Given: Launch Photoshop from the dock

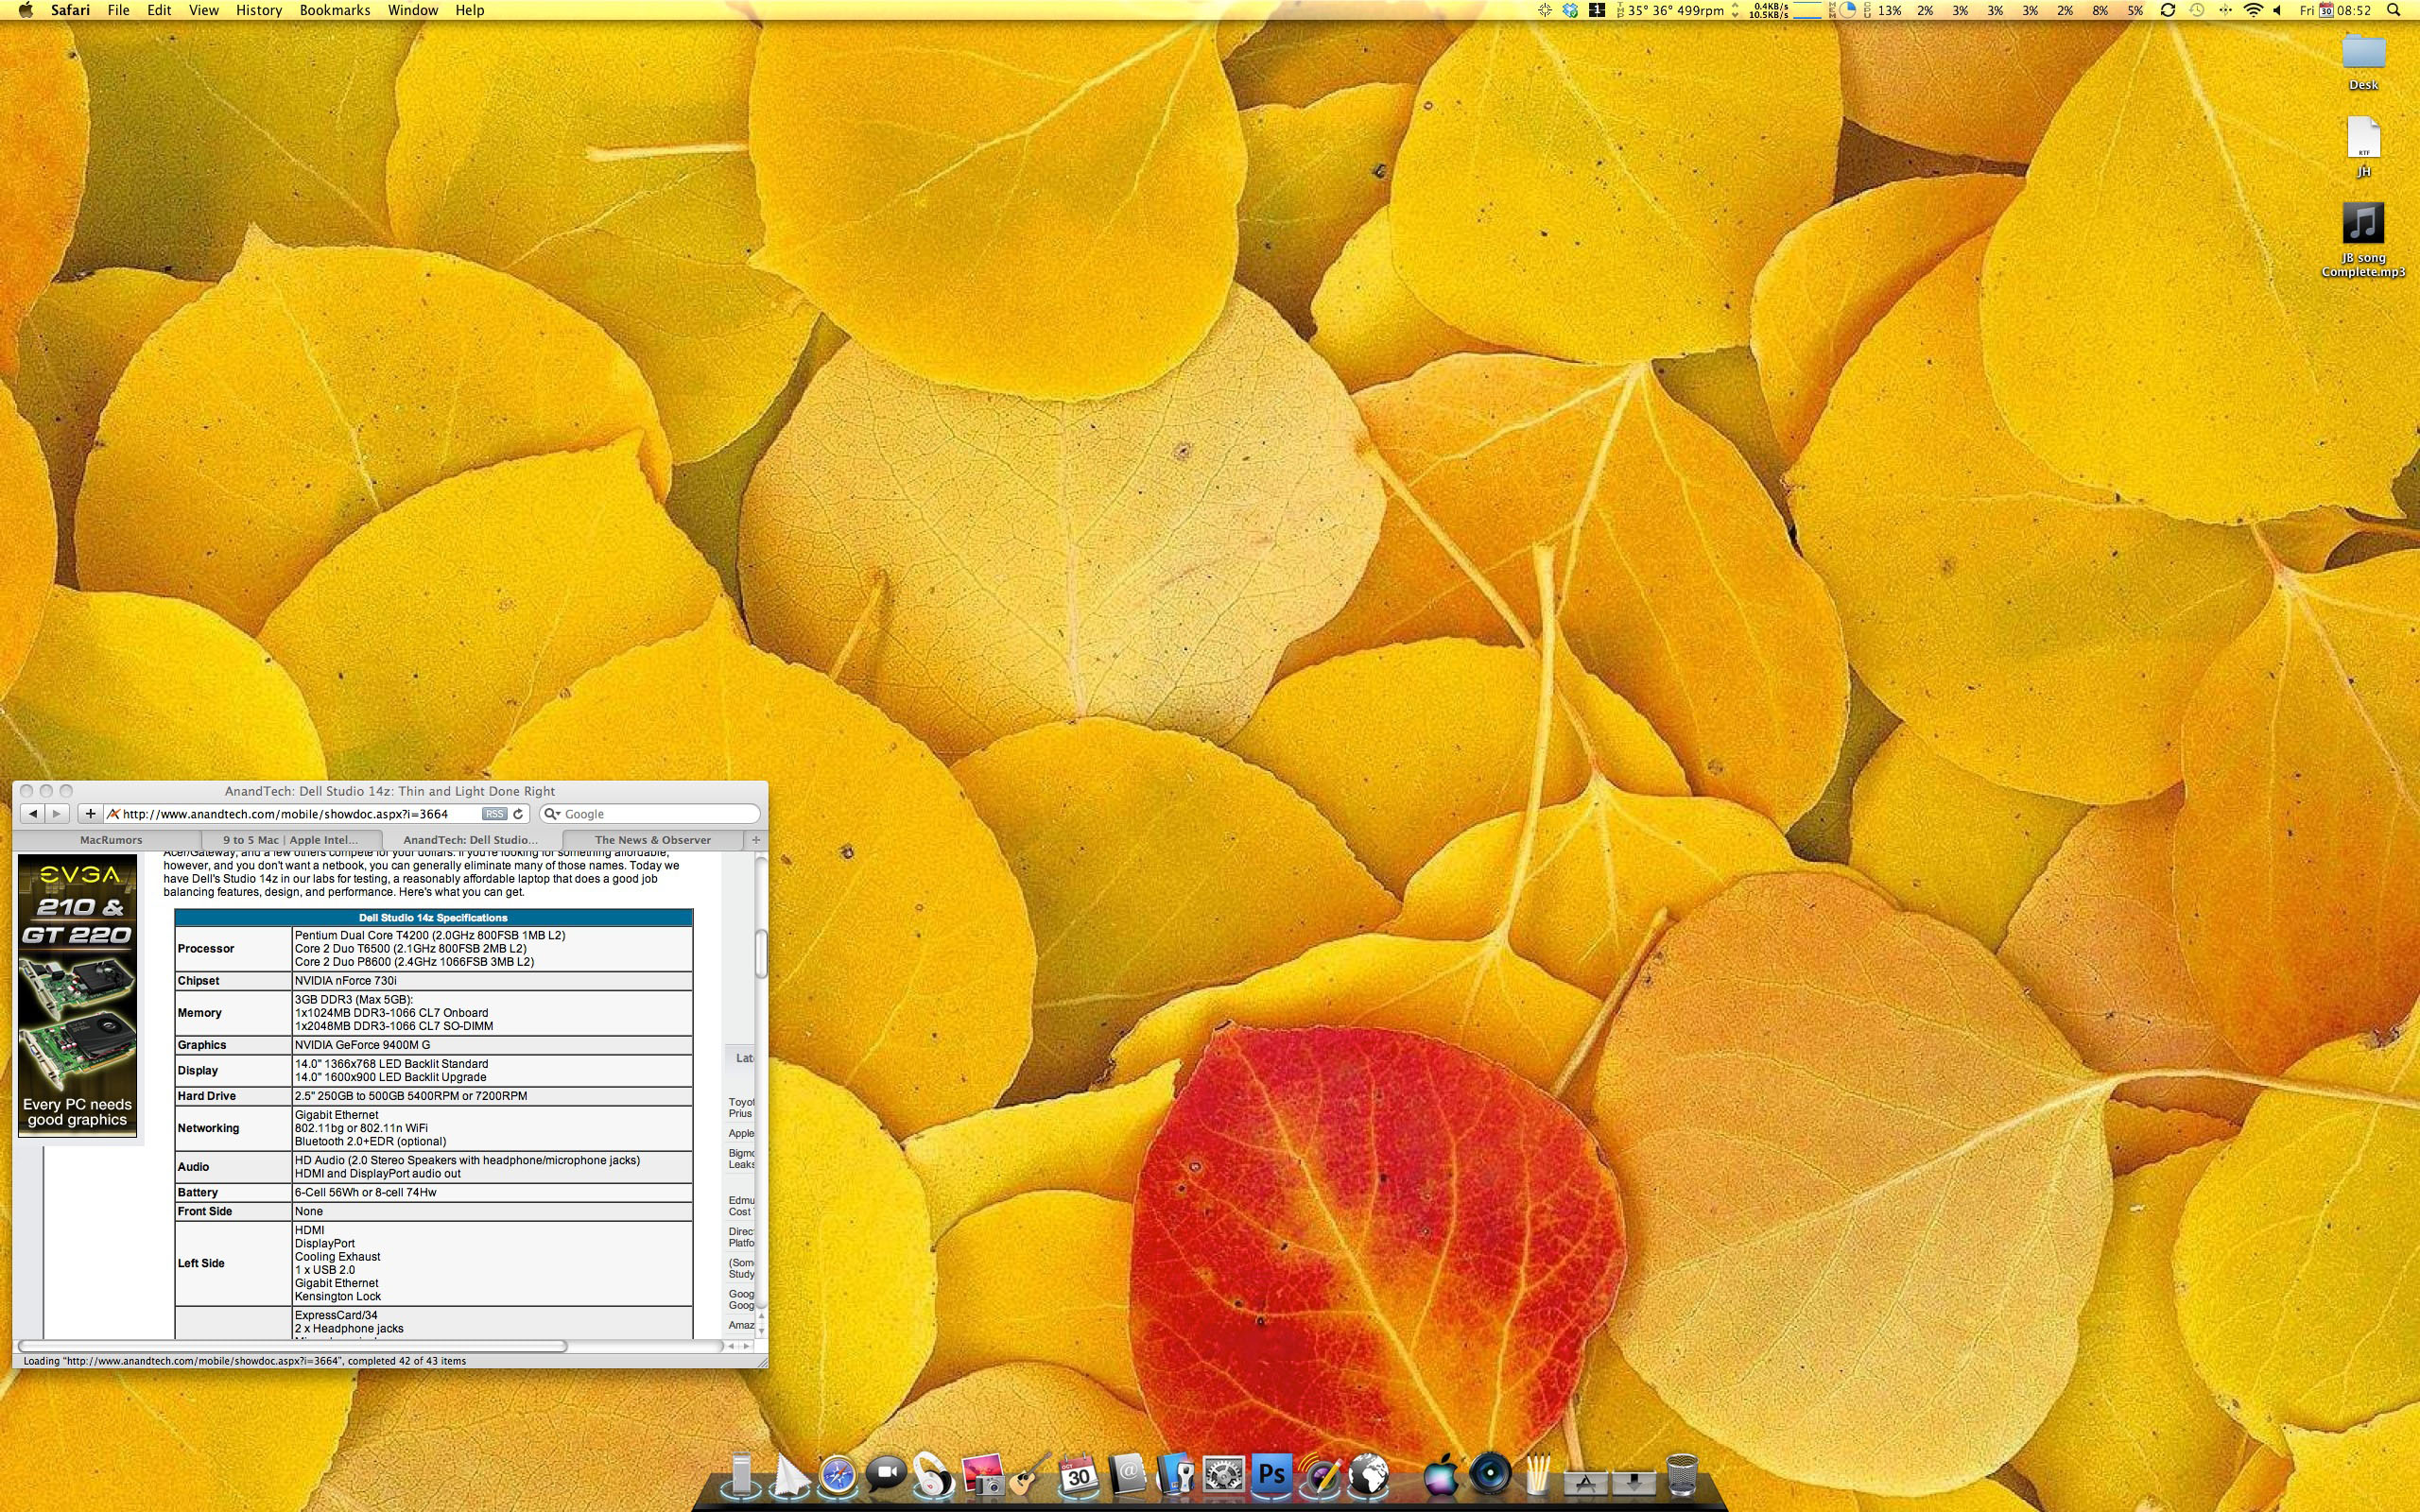Looking at the screenshot, I should pyautogui.click(x=1272, y=1475).
